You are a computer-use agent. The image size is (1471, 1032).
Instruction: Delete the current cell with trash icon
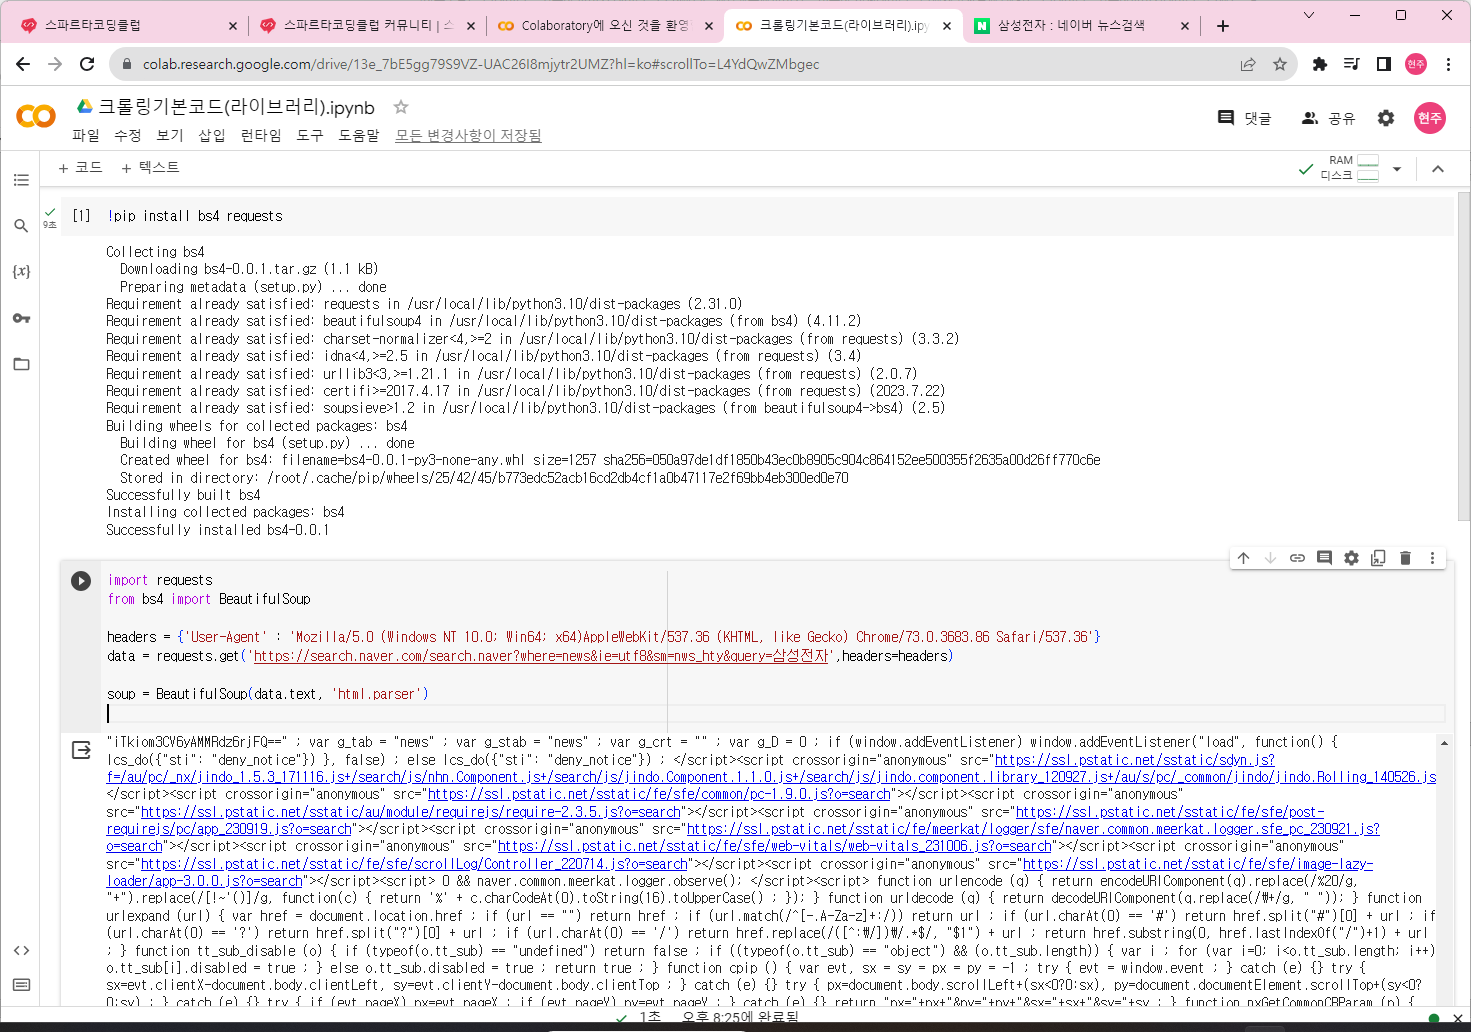1405,558
